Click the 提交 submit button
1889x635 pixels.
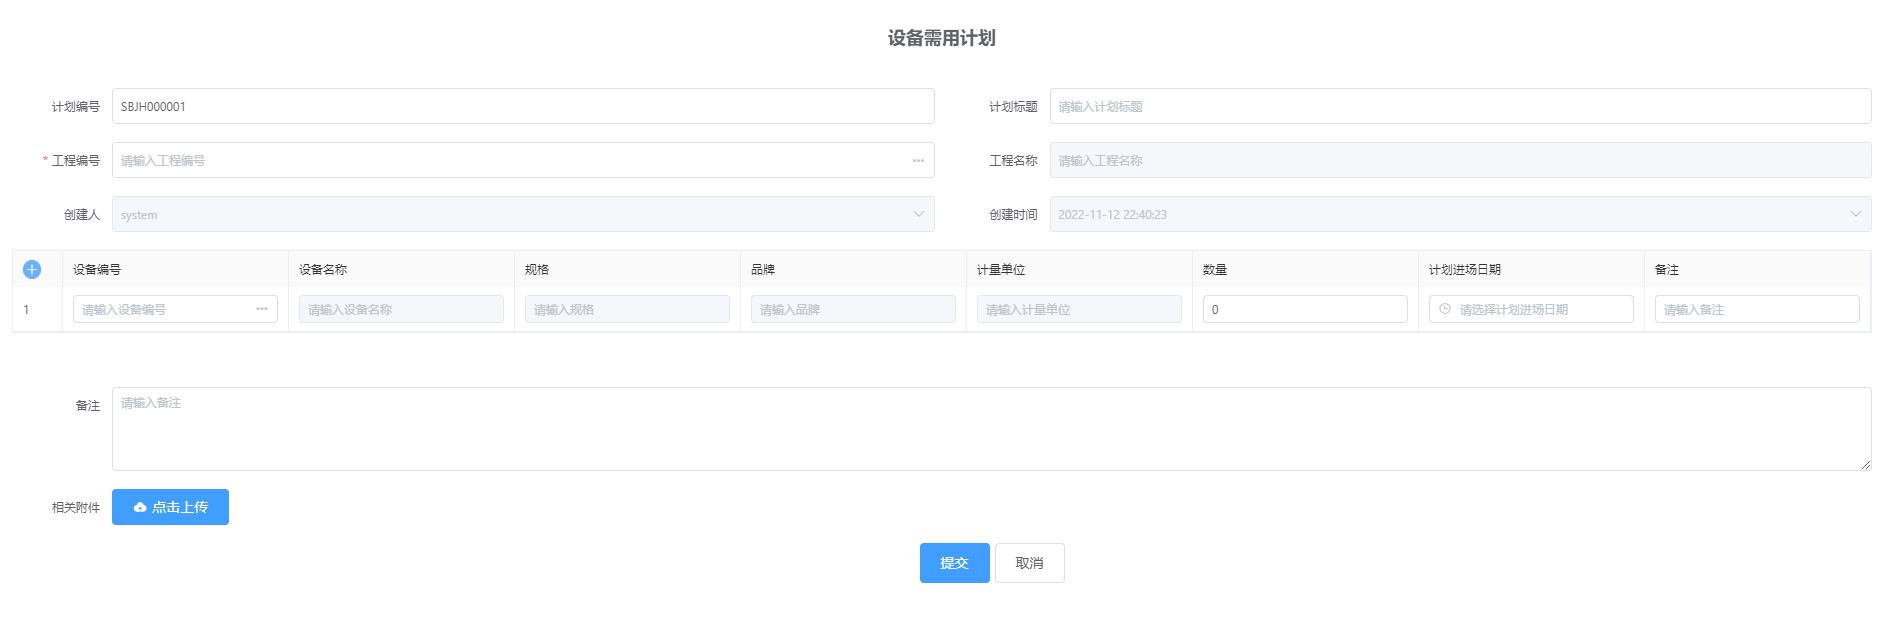click(x=954, y=563)
